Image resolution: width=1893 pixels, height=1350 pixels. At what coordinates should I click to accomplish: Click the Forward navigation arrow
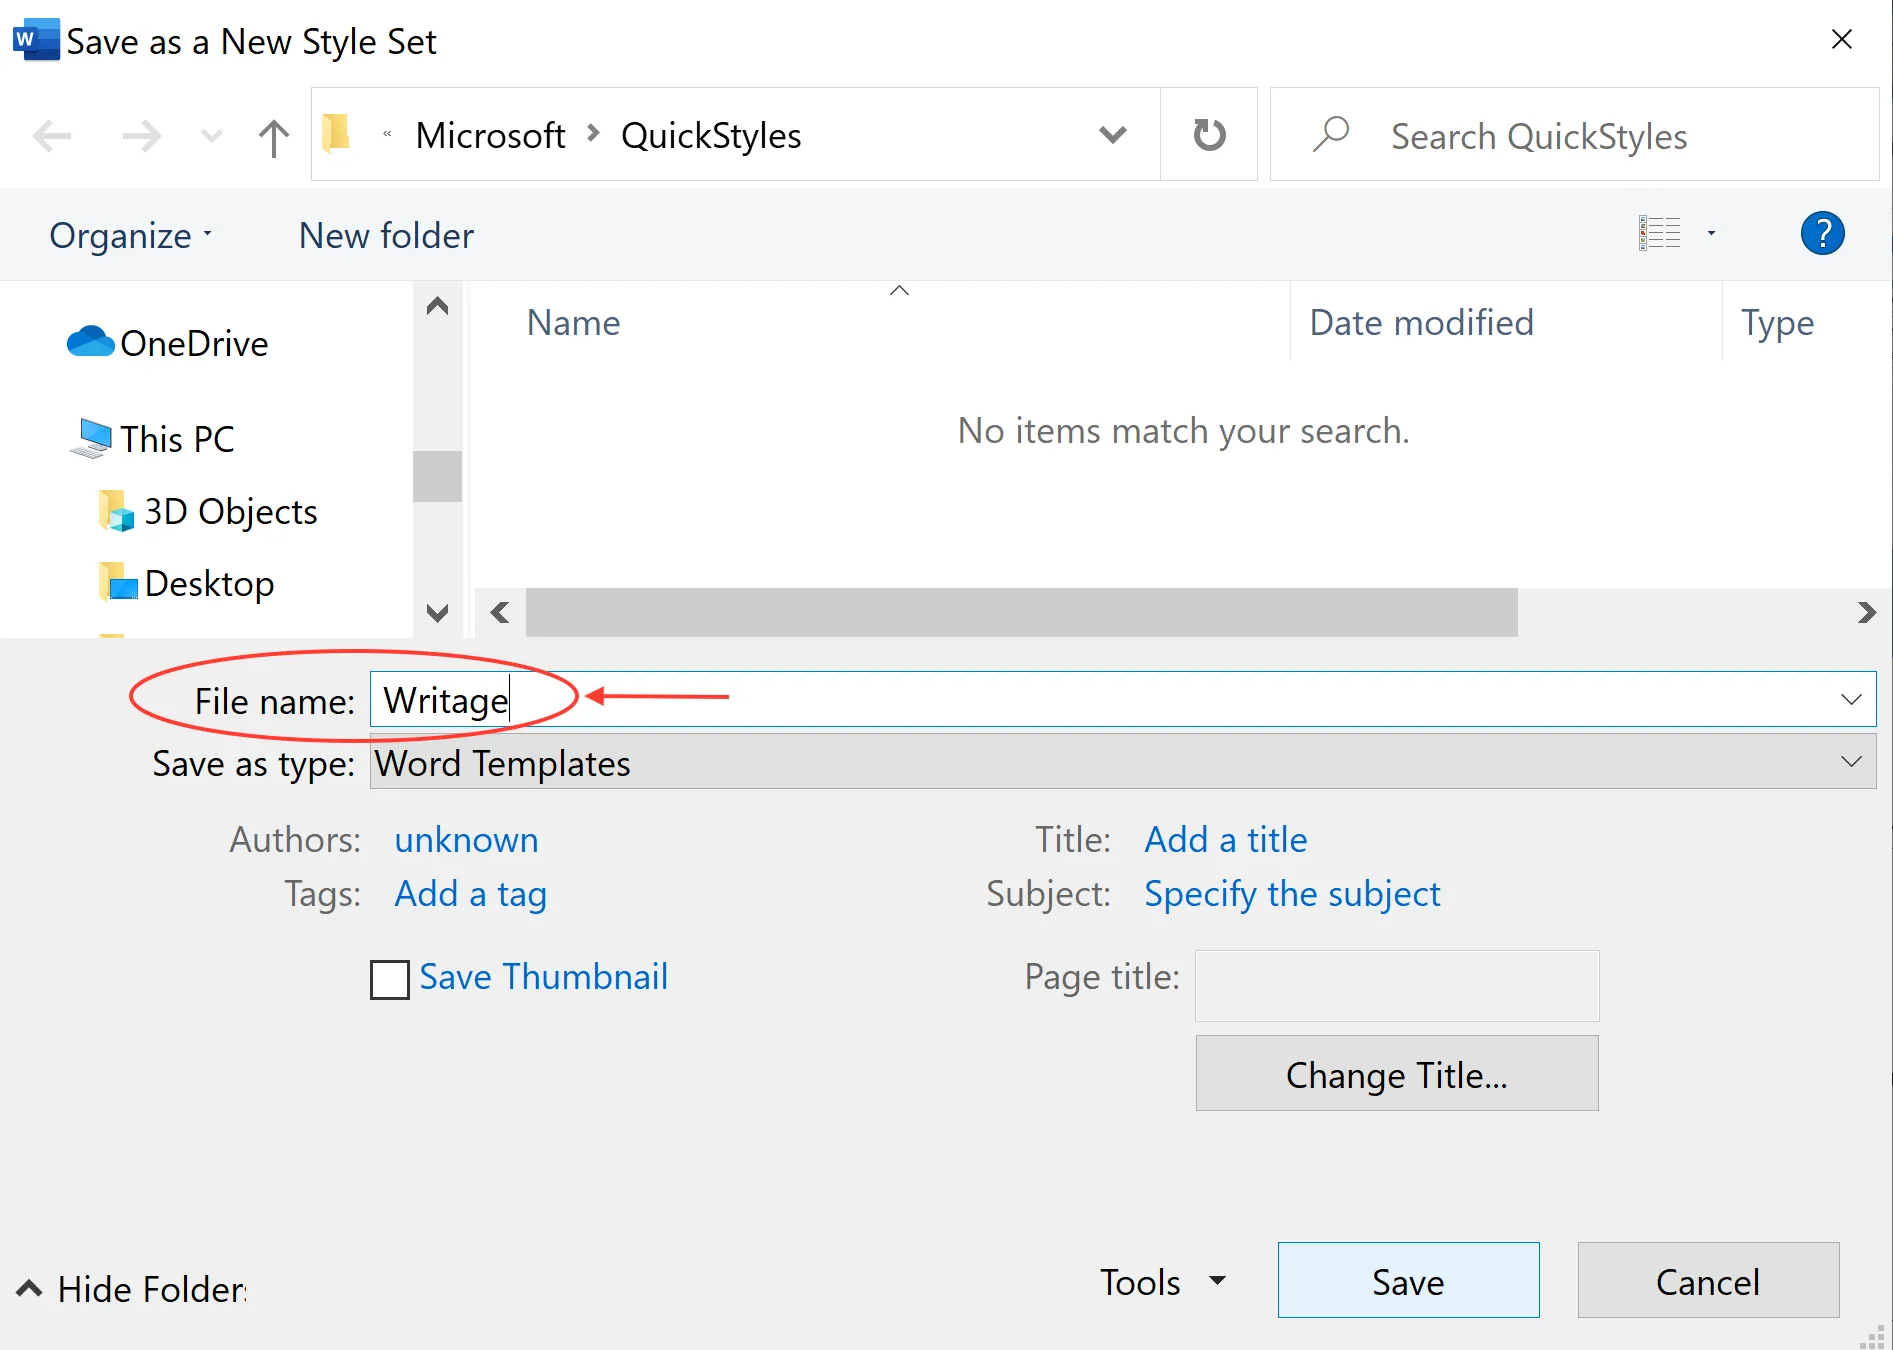point(141,136)
